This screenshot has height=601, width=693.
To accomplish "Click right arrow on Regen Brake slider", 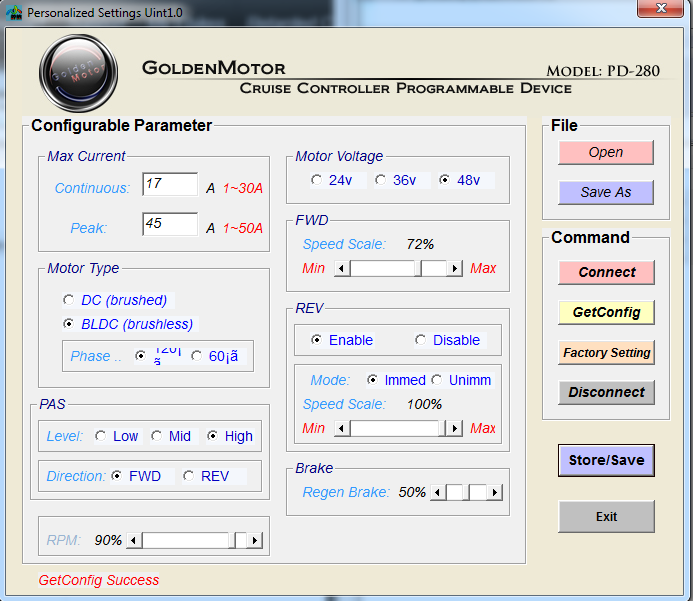I will point(494,492).
